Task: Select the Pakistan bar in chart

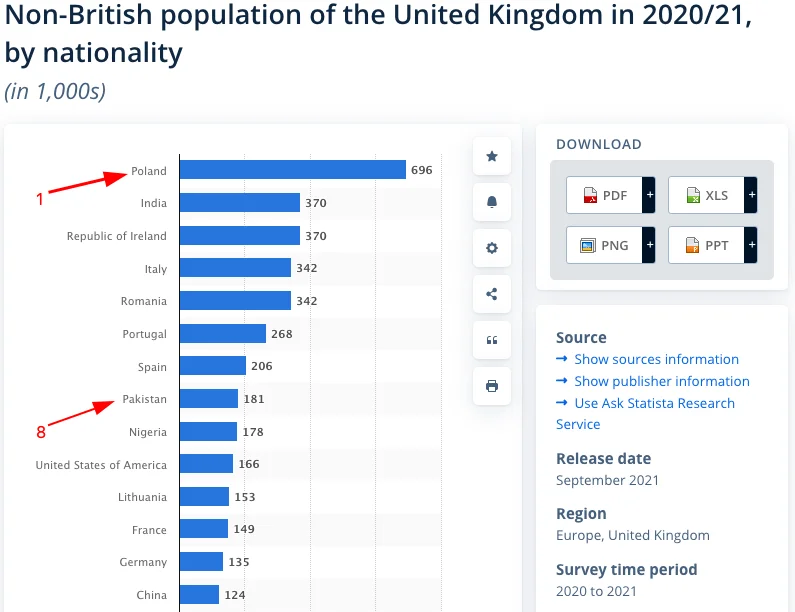Action: 209,399
